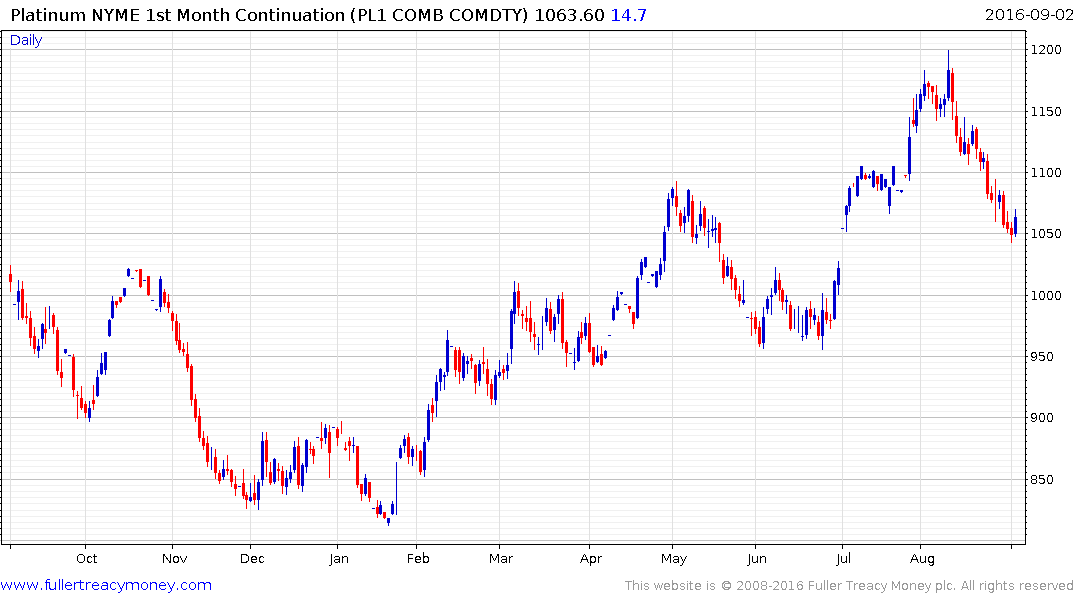Click the Jul month axis label
Image resolution: width=1075 pixels, height=600 pixels.
click(x=843, y=559)
